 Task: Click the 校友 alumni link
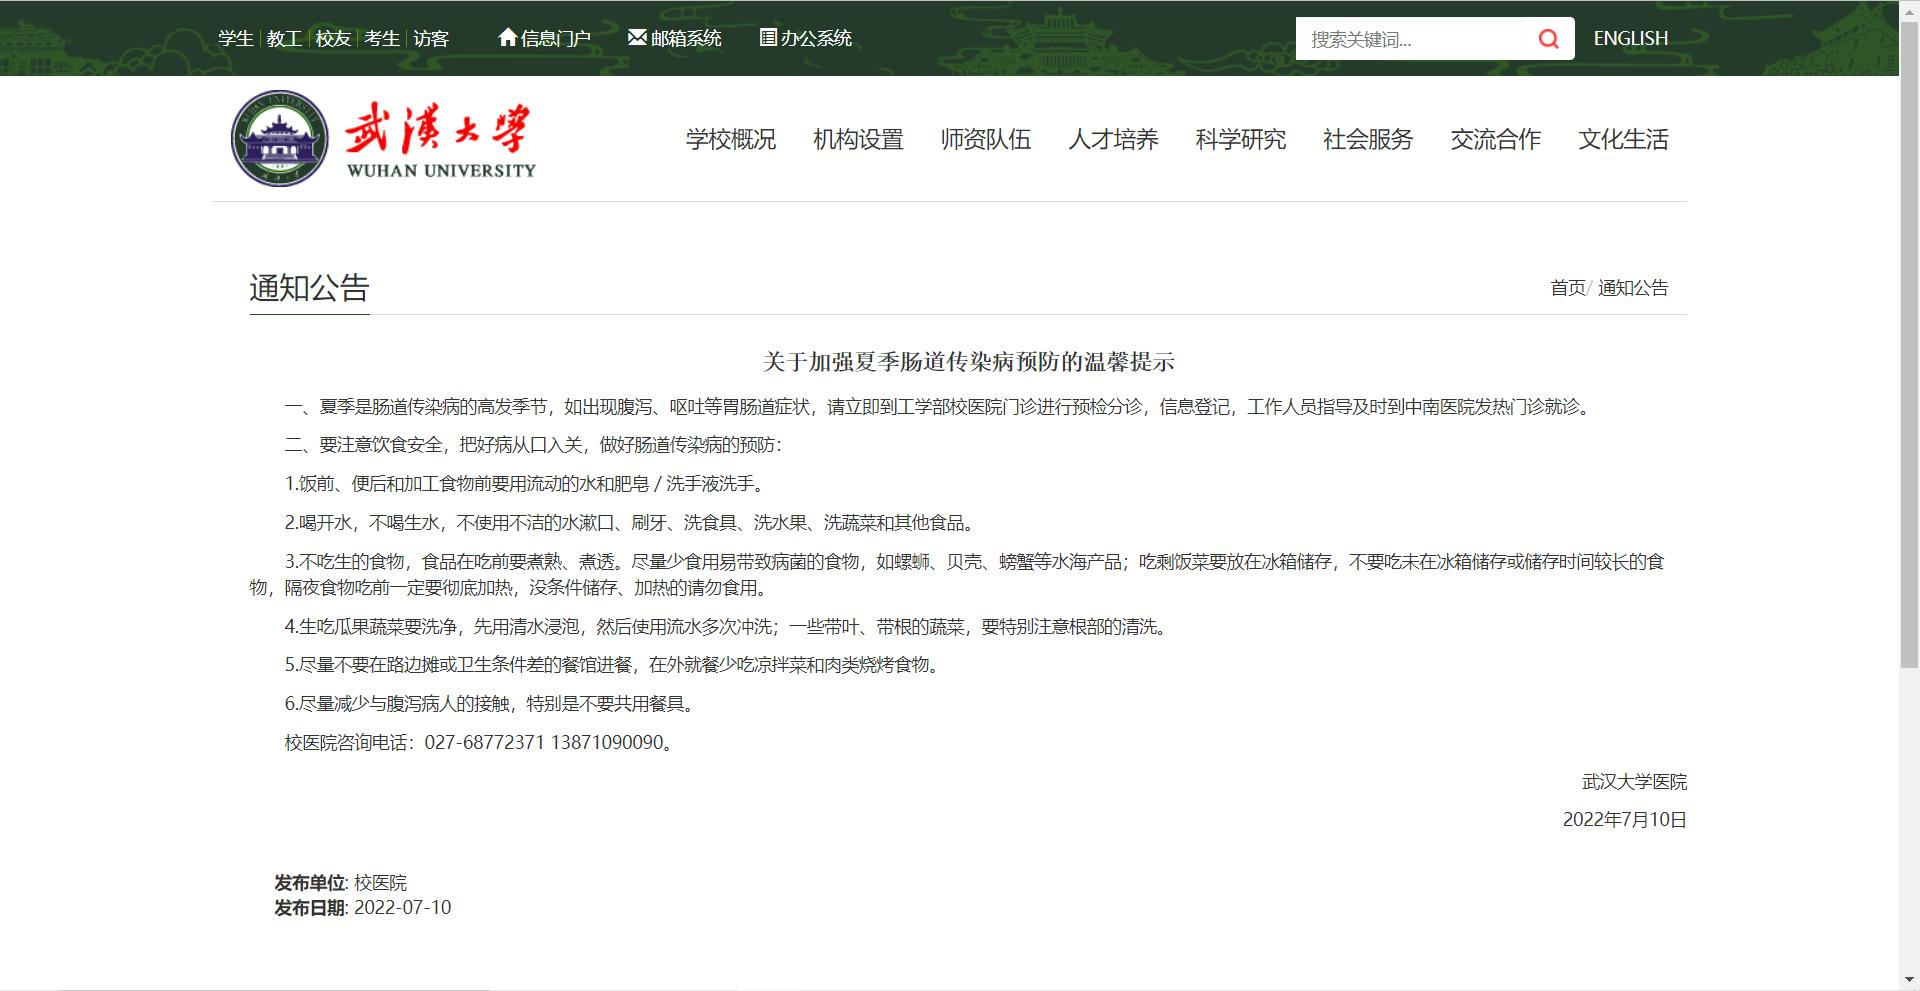[x=331, y=38]
